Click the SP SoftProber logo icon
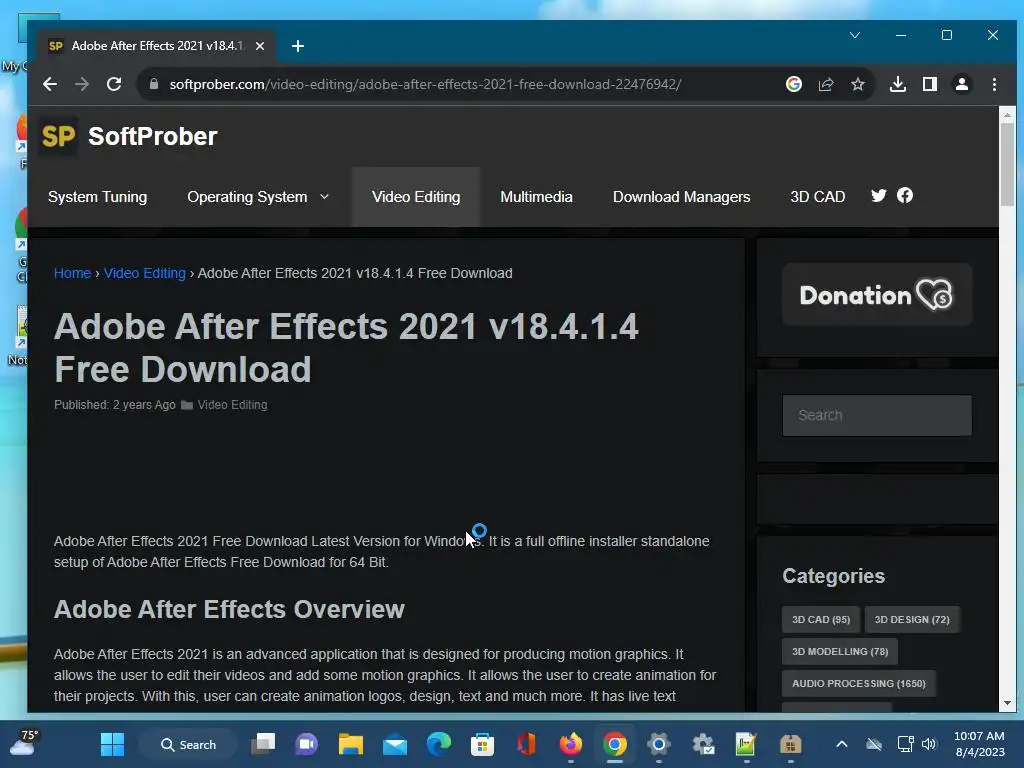 point(58,136)
